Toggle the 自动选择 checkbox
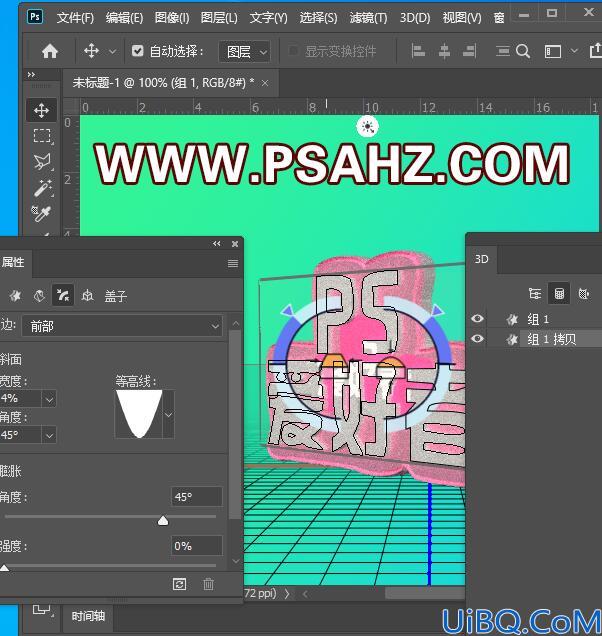 tap(138, 51)
